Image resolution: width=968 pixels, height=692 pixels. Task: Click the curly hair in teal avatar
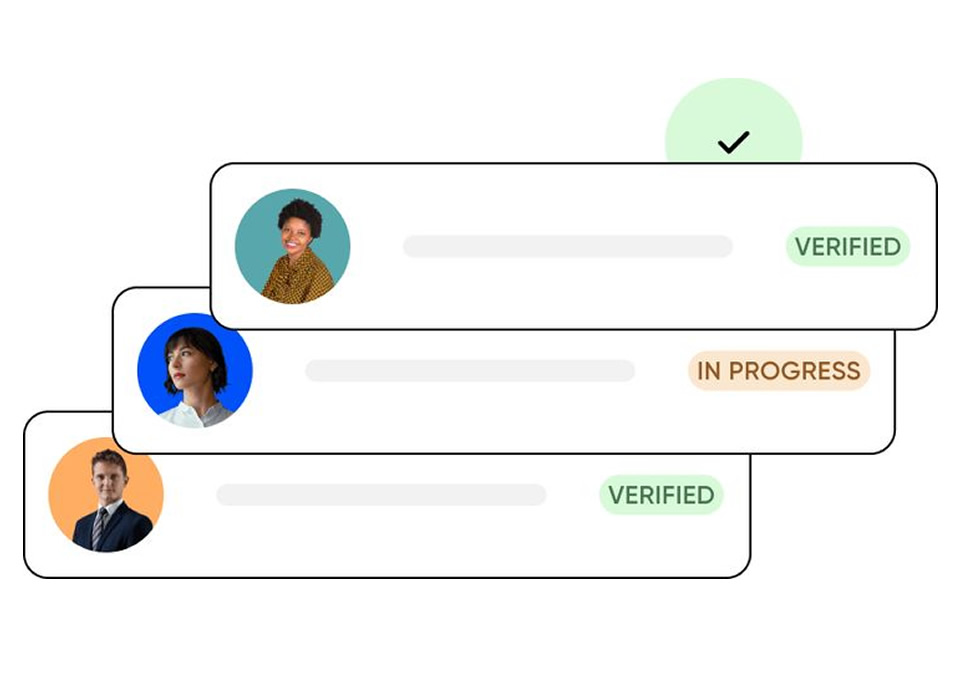(x=301, y=217)
